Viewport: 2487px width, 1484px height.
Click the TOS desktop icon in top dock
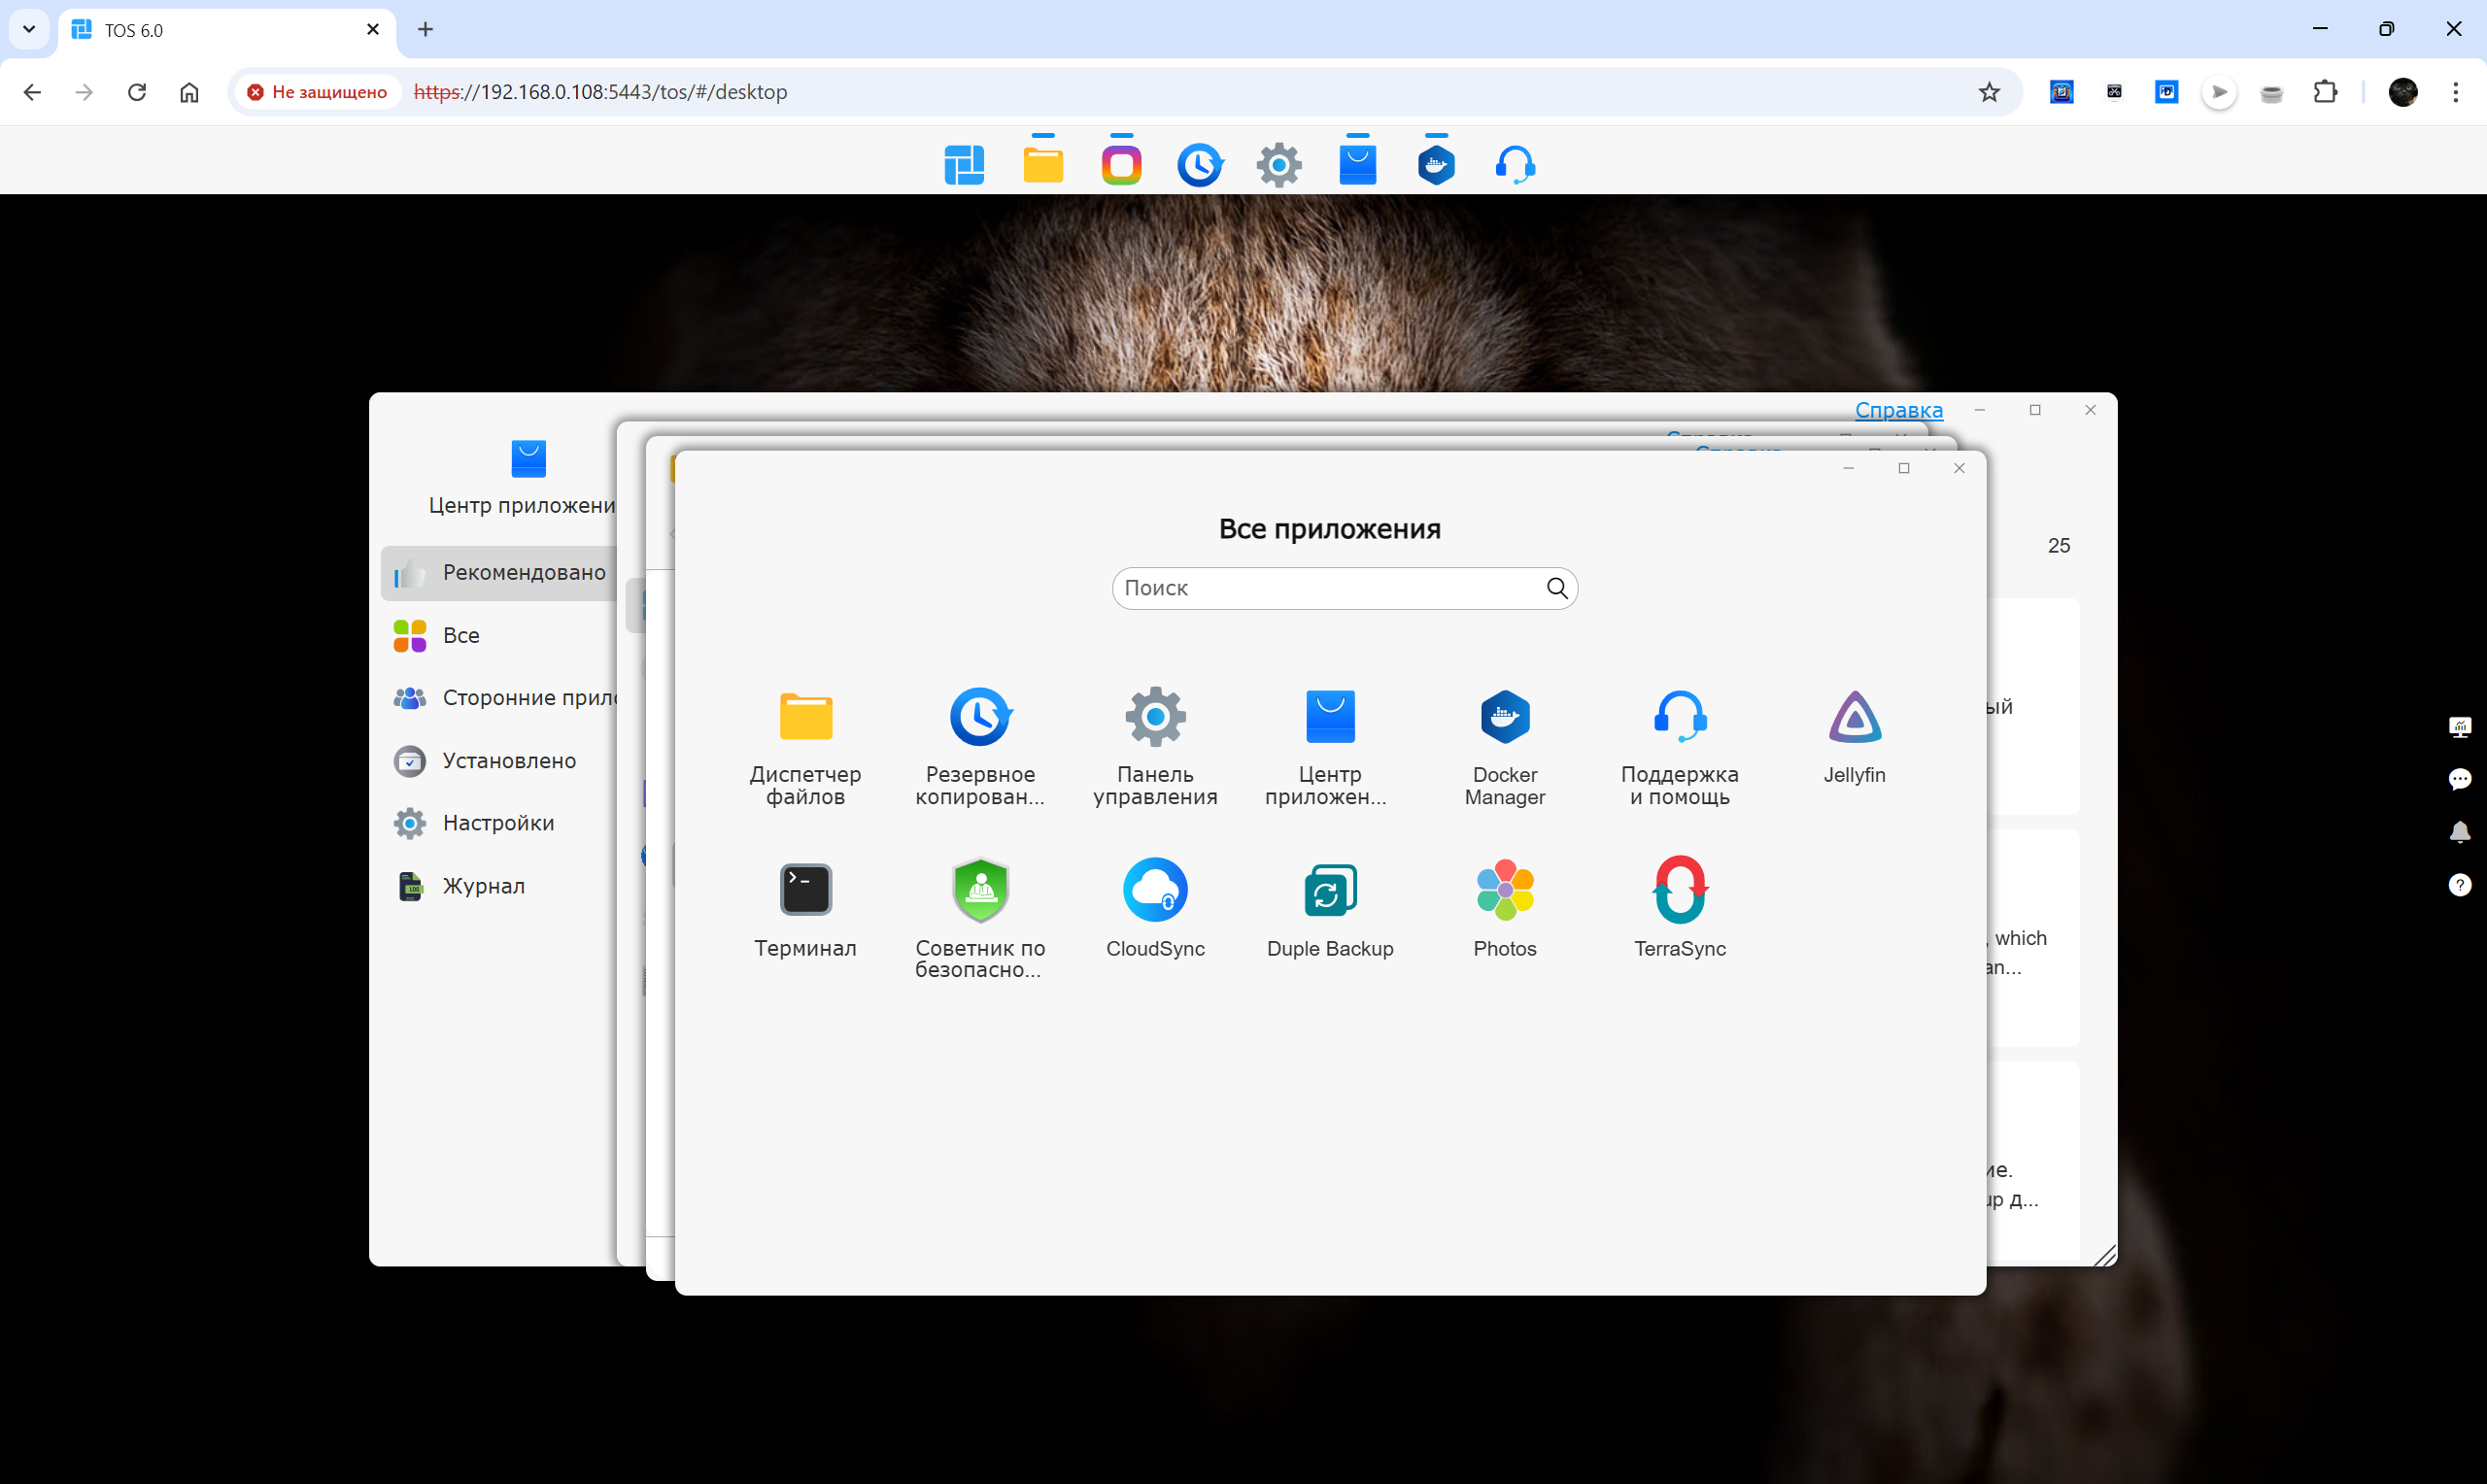pyautogui.click(x=964, y=165)
